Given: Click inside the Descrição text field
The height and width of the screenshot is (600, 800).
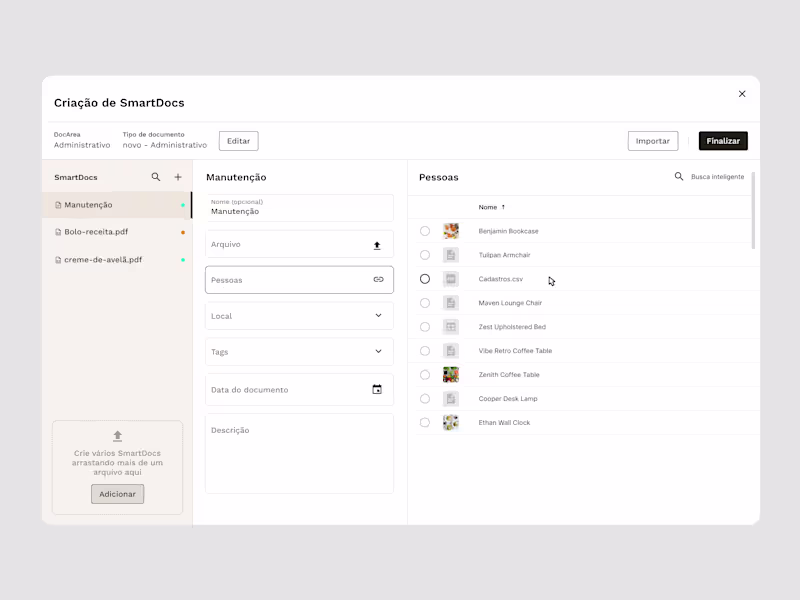Looking at the screenshot, I should coord(299,450).
